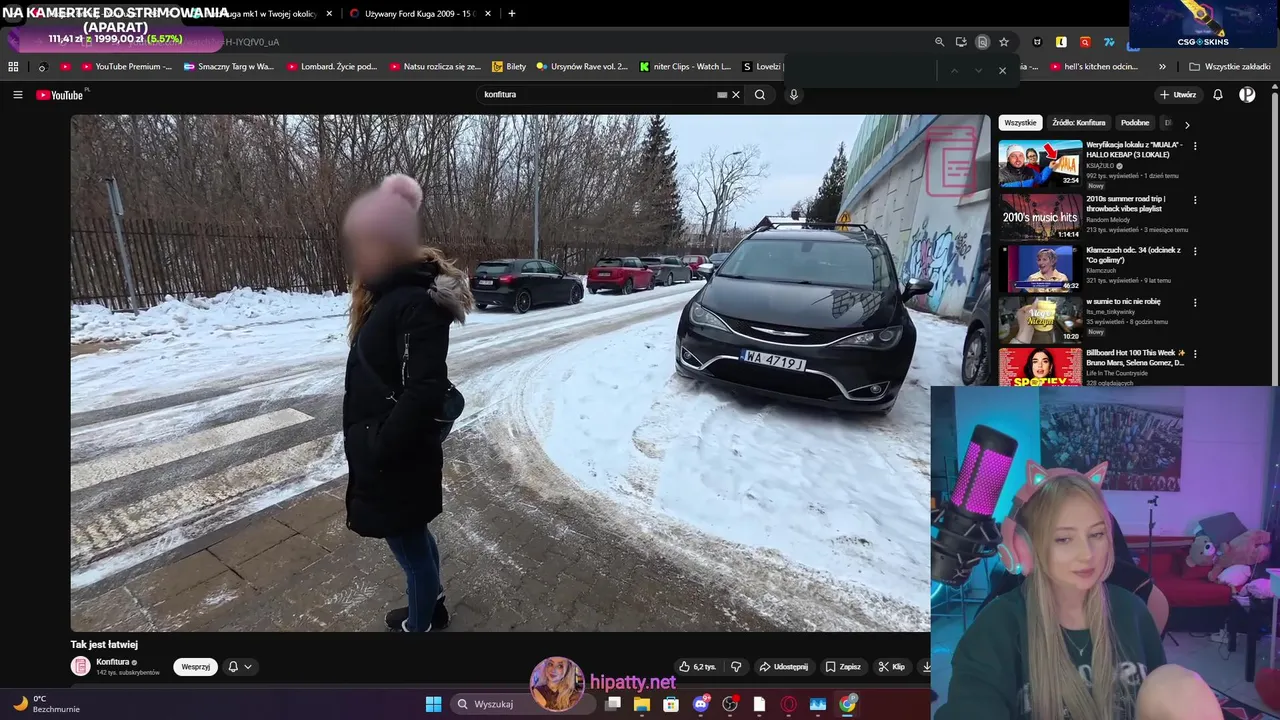Image resolution: width=1280 pixels, height=720 pixels.
Task: Open options menu for 'w sumie to nic nie robię'
Action: 1195,302
